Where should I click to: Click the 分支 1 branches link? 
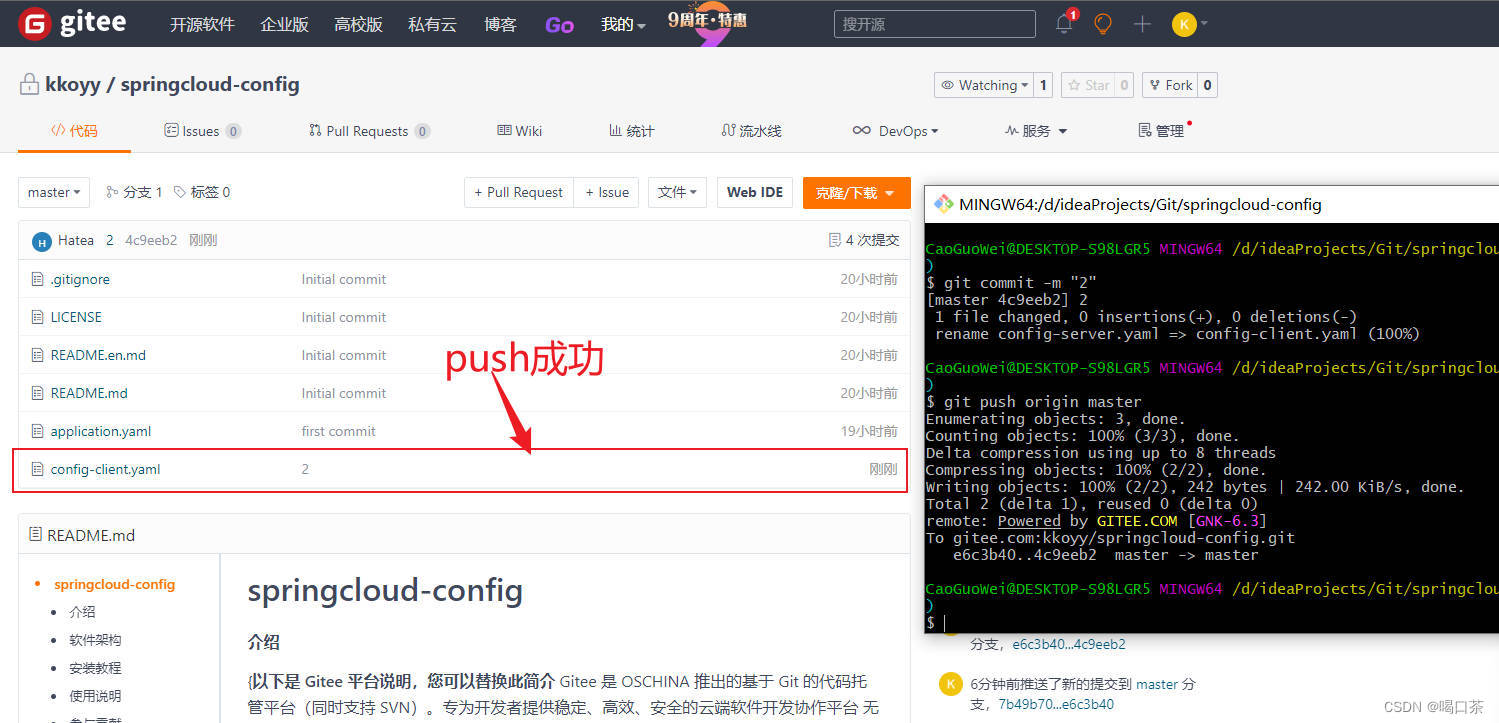click(134, 192)
